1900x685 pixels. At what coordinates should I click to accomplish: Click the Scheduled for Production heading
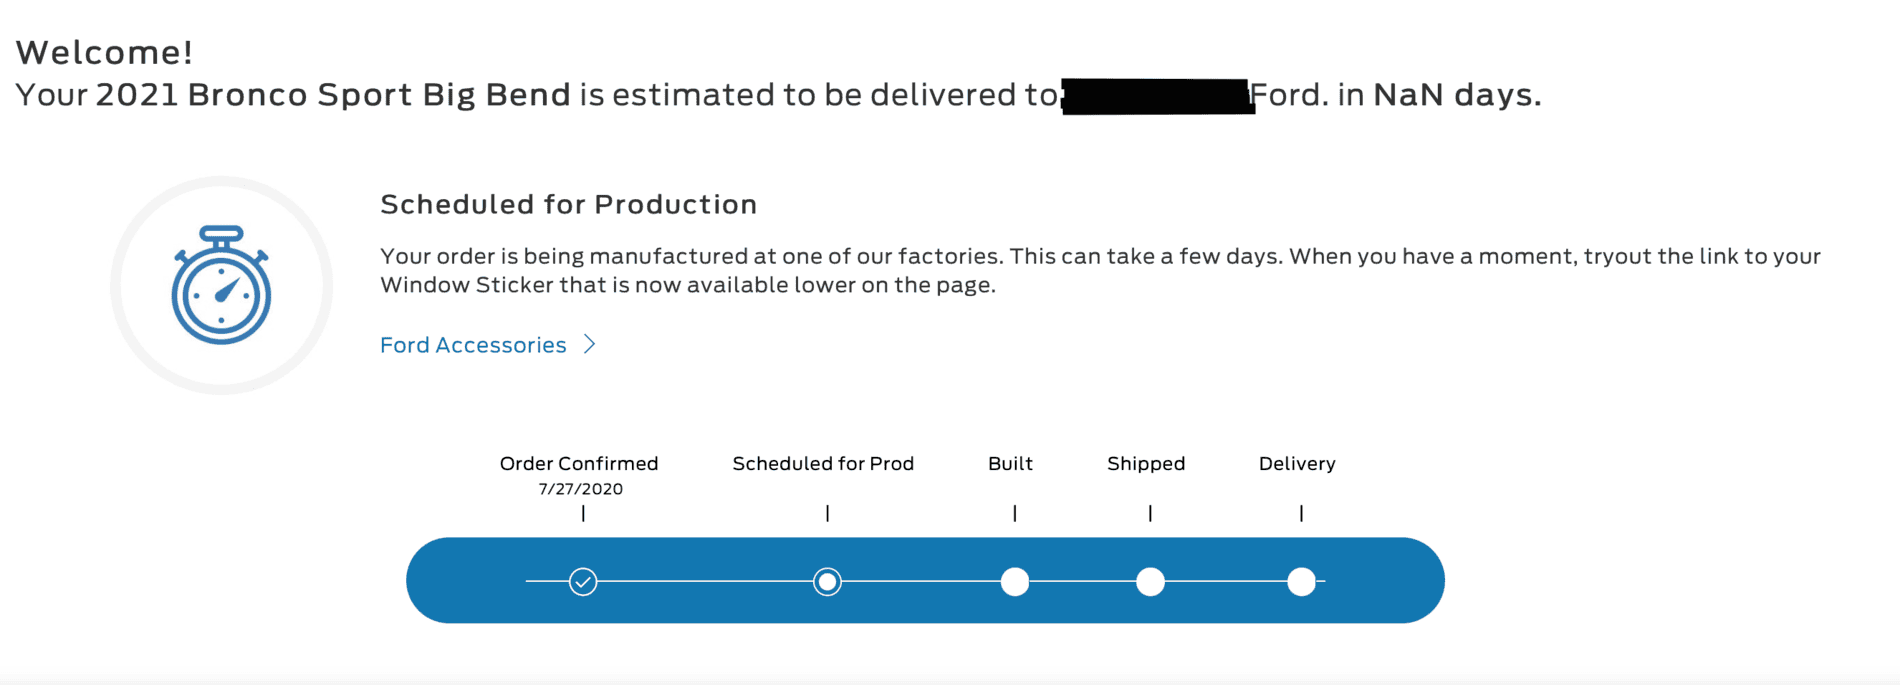(x=568, y=204)
